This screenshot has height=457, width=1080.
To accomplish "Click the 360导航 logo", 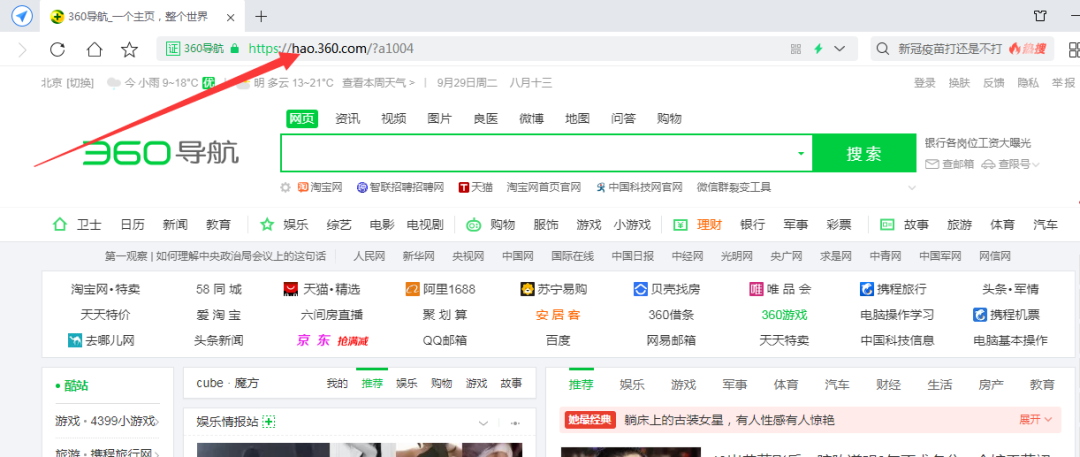I will tap(160, 152).
